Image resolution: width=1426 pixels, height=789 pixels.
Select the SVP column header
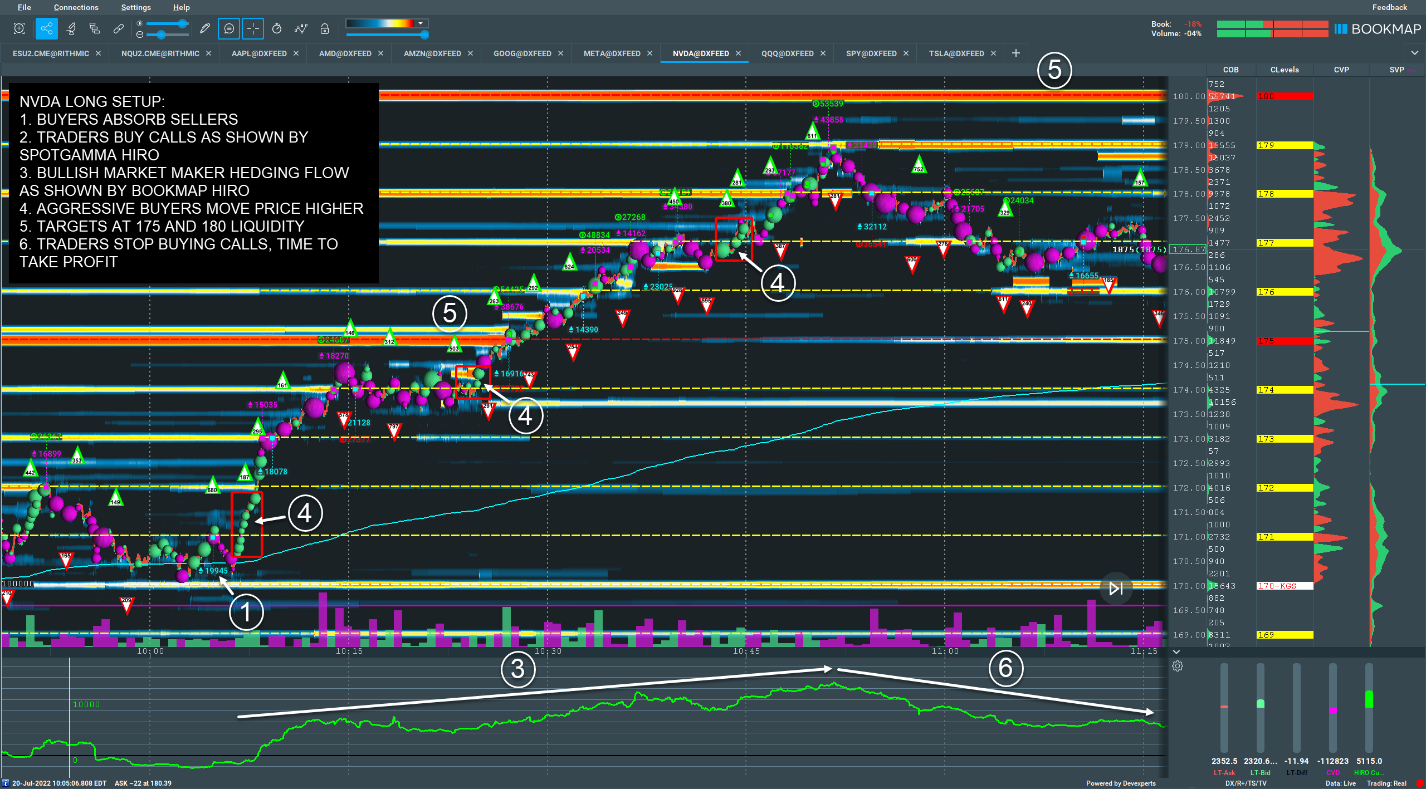(x=1396, y=70)
